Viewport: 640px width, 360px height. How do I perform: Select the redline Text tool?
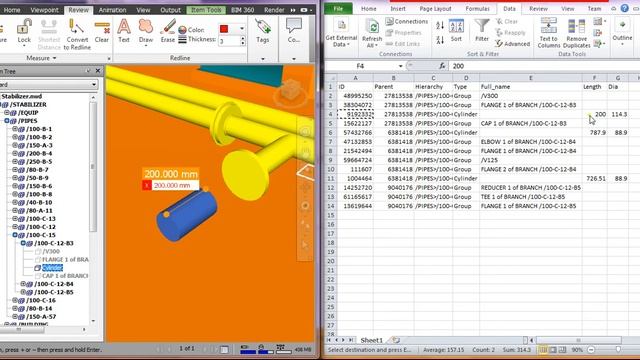pos(124,31)
